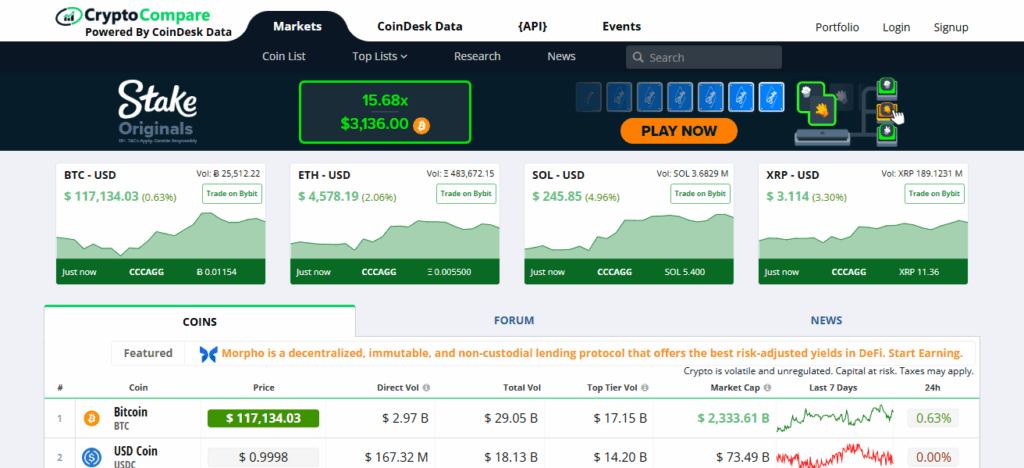Image resolution: width=1024 pixels, height=468 pixels.
Task: Click the Market Cap info icon
Action: [x=767, y=388]
